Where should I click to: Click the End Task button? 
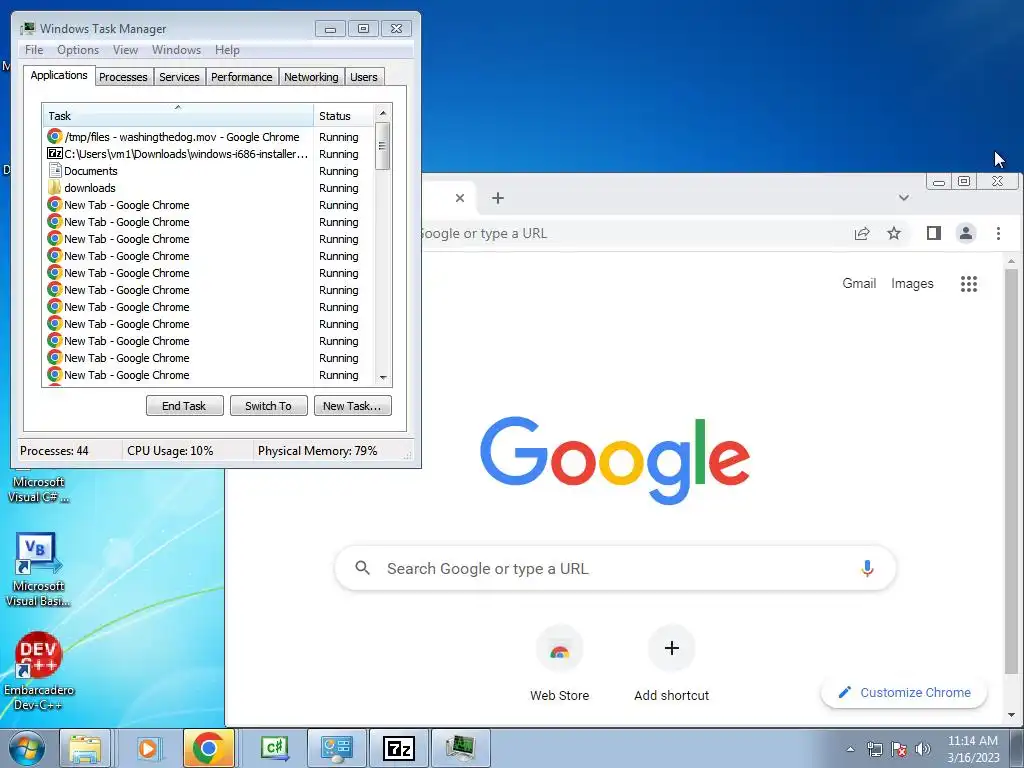pos(184,406)
